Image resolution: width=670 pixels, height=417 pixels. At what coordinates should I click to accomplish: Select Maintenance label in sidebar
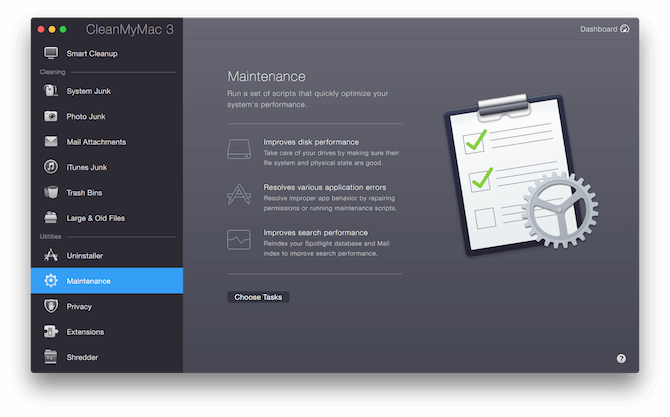click(88, 281)
